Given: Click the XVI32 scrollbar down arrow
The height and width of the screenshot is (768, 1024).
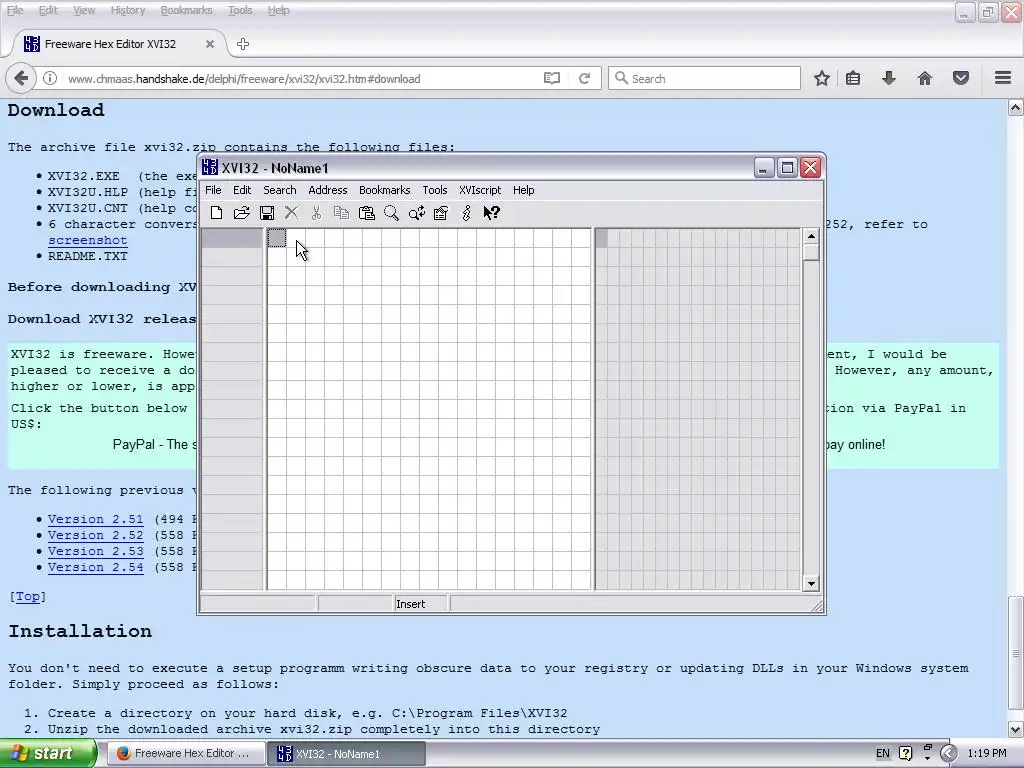Looking at the screenshot, I should [x=811, y=584].
